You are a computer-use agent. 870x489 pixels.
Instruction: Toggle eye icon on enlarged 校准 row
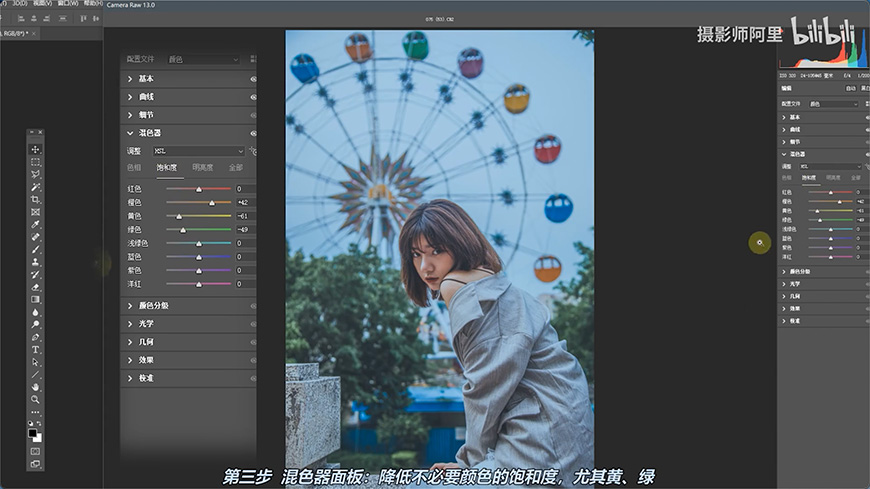(x=253, y=379)
